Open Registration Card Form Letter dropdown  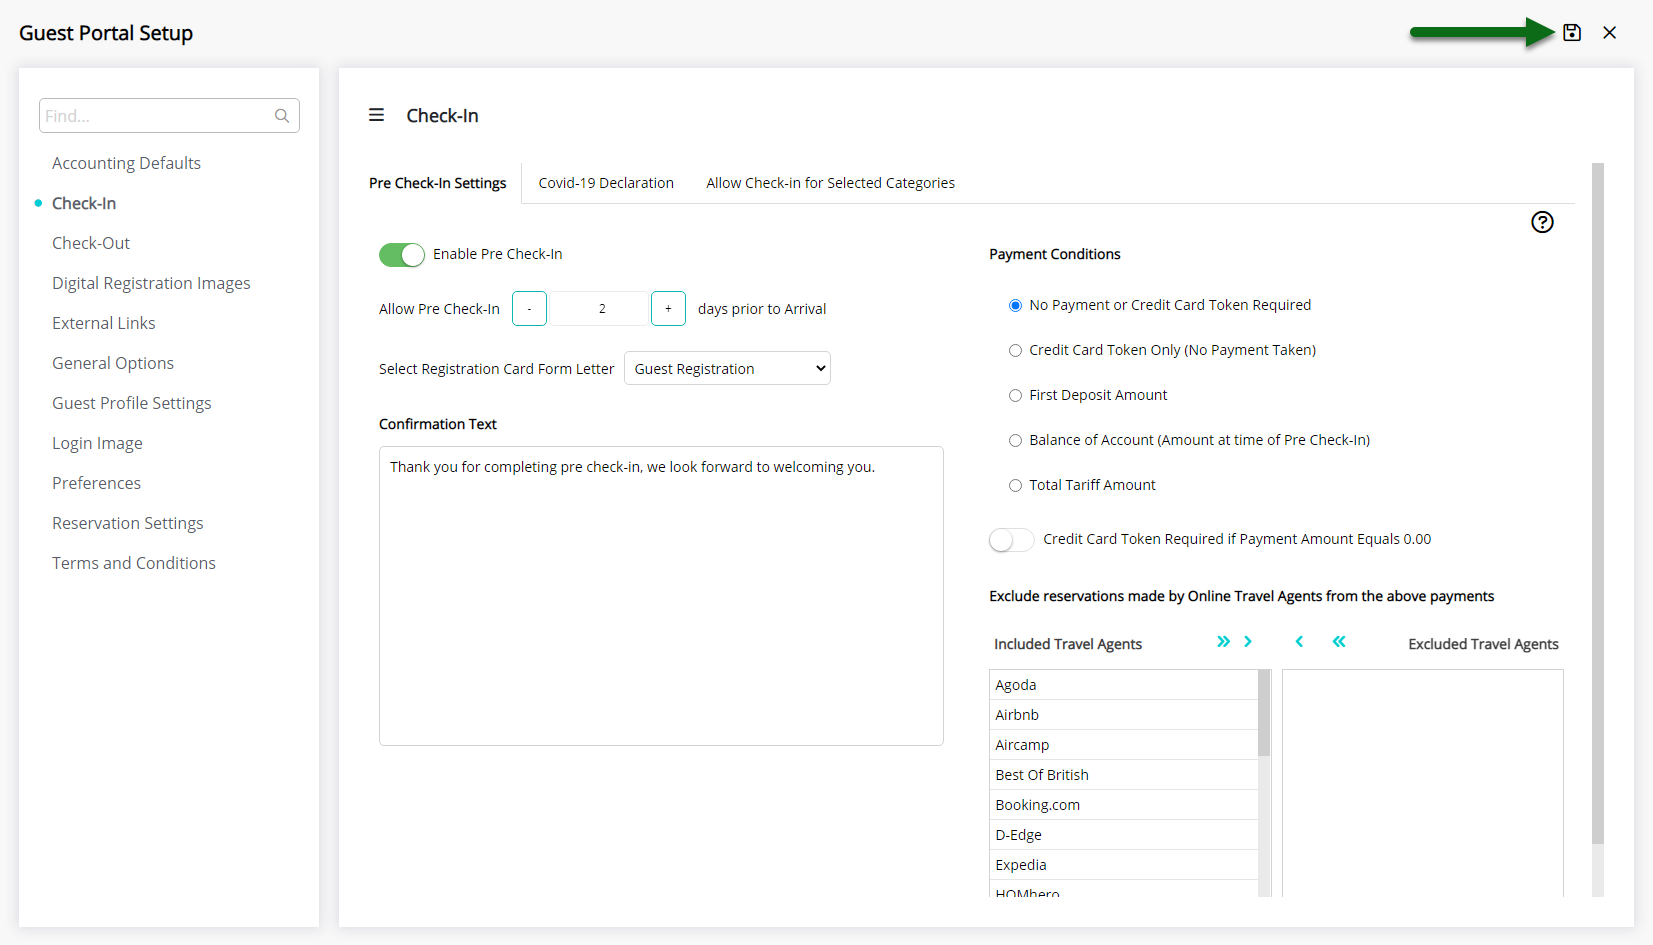pyautogui.click(x=727, y=369)
